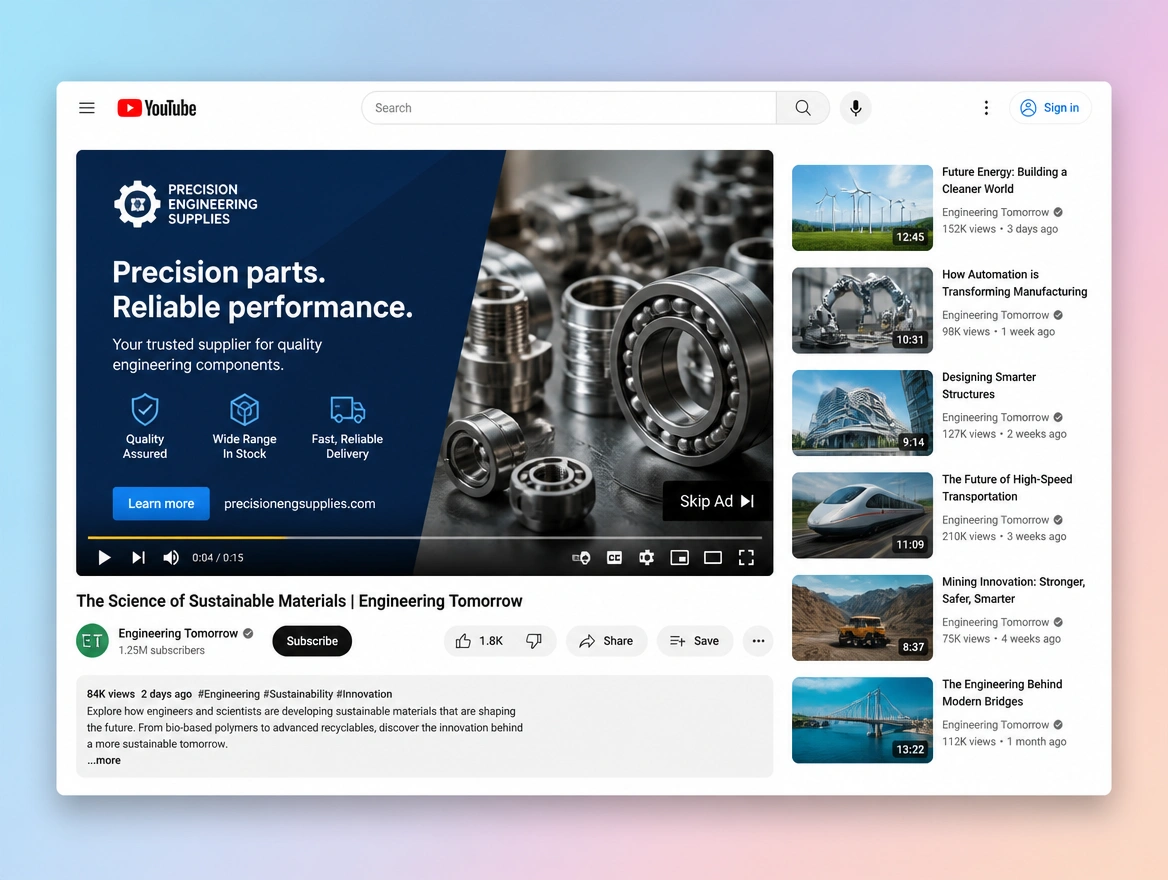Open #Engineering hashtag

[x=229, y=694]
